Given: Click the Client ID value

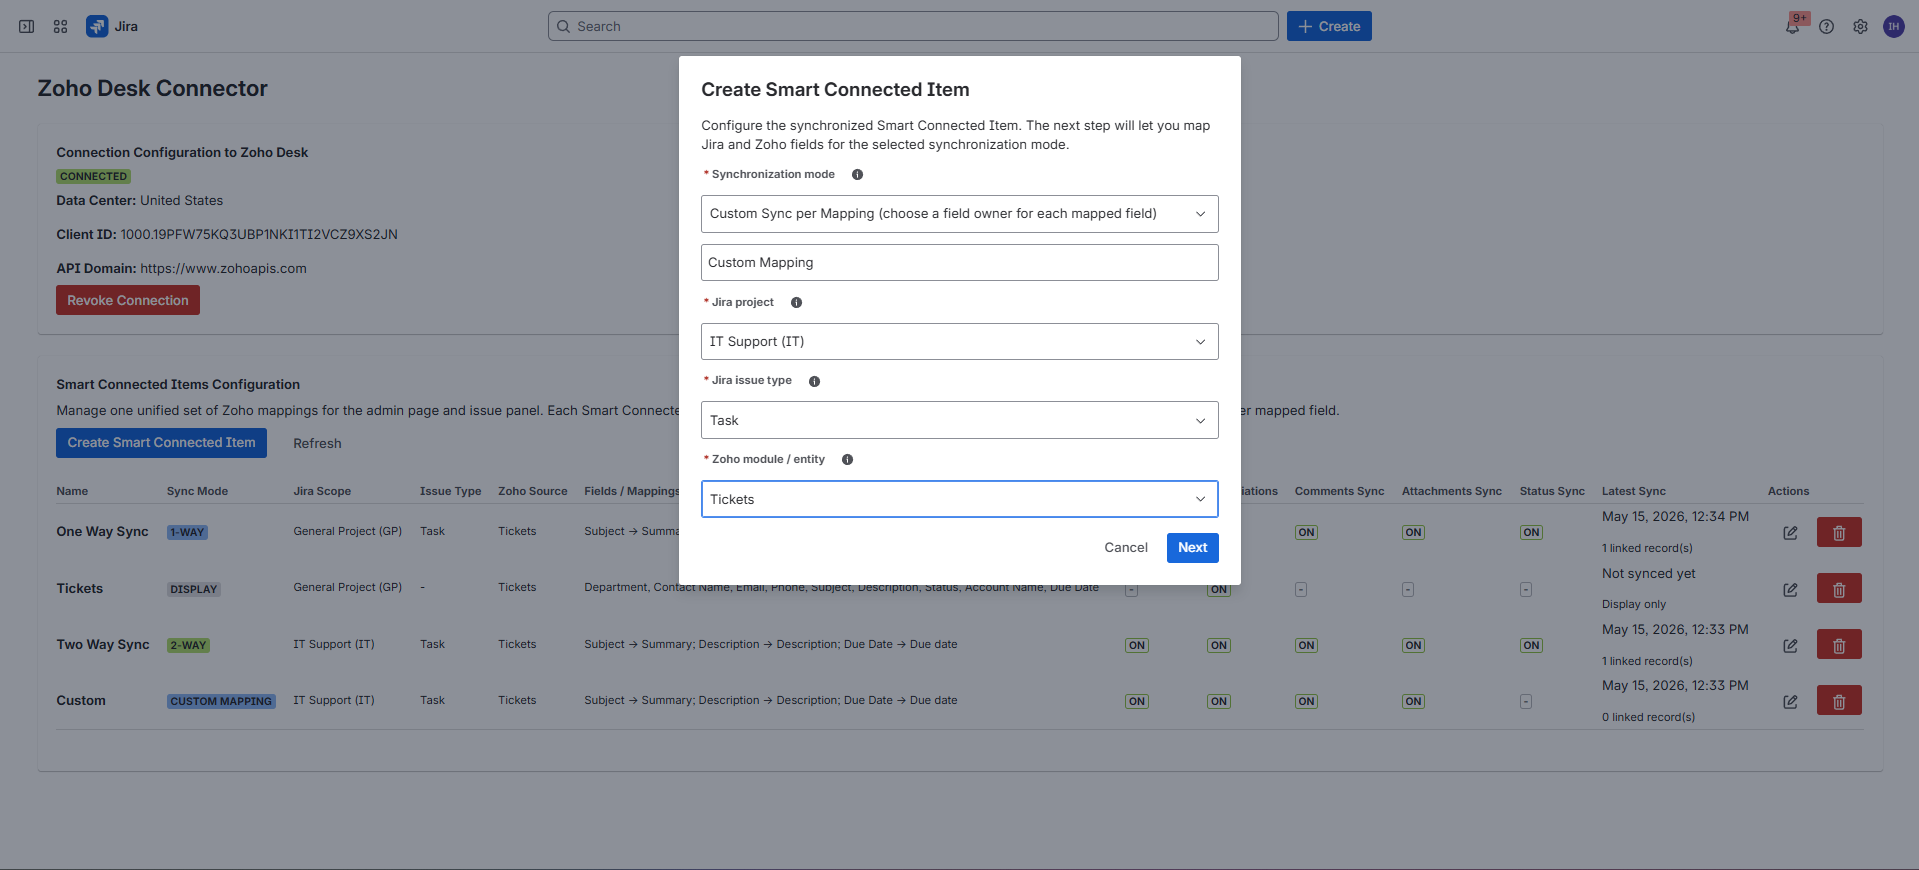Looking at the screenshot, I should coord(259,235).
